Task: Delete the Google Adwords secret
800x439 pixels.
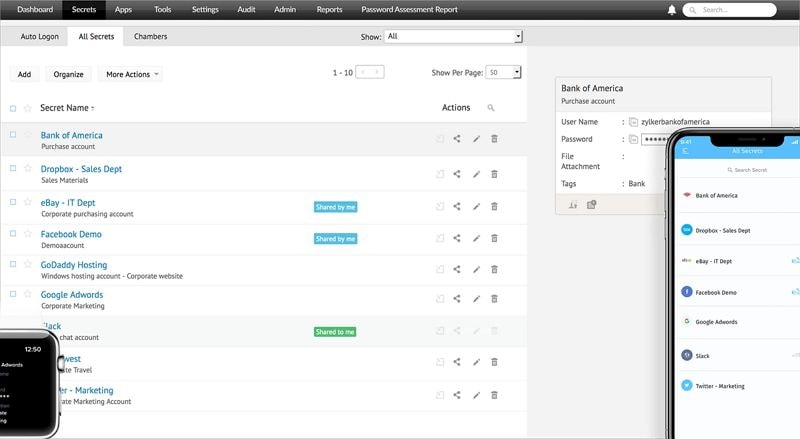Action: [x=494, y=299]
